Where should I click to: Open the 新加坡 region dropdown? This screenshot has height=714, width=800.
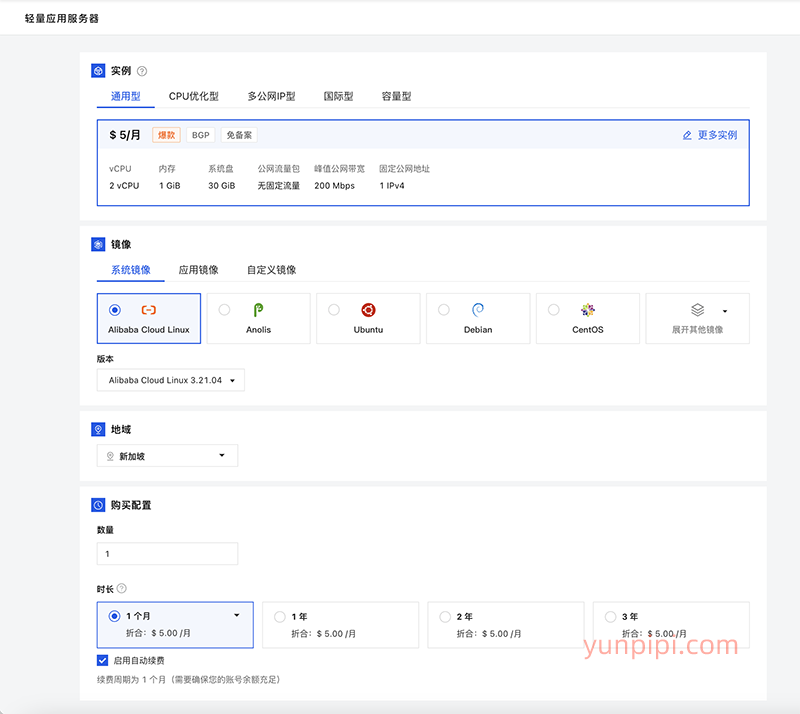tap(167, 455)
